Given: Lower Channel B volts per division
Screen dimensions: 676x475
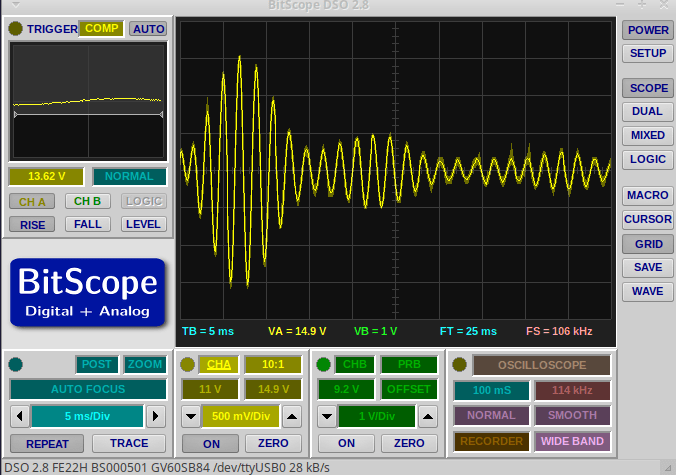Looking at the screenshot, I should coord(327,417).
